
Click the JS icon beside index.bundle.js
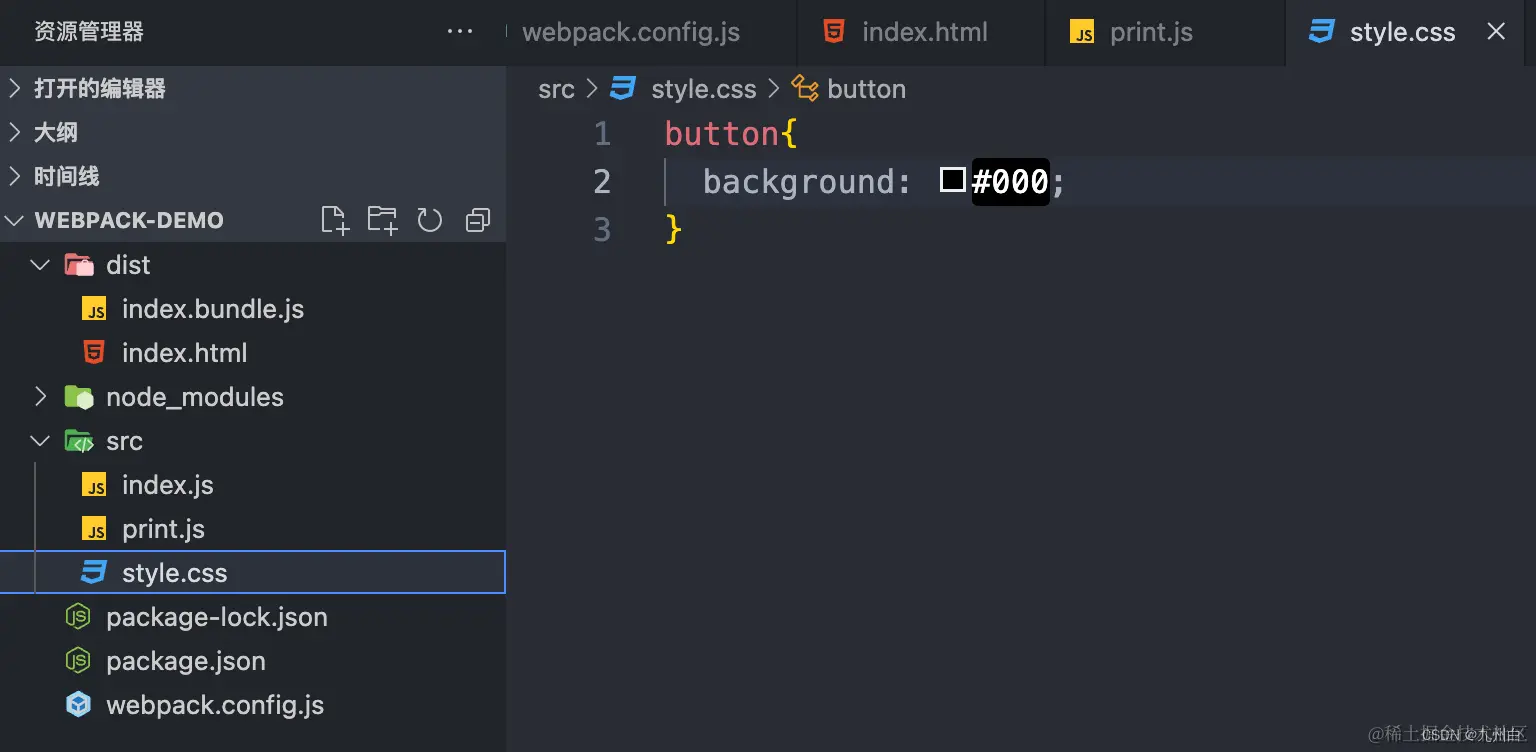(x=94, y=309)
